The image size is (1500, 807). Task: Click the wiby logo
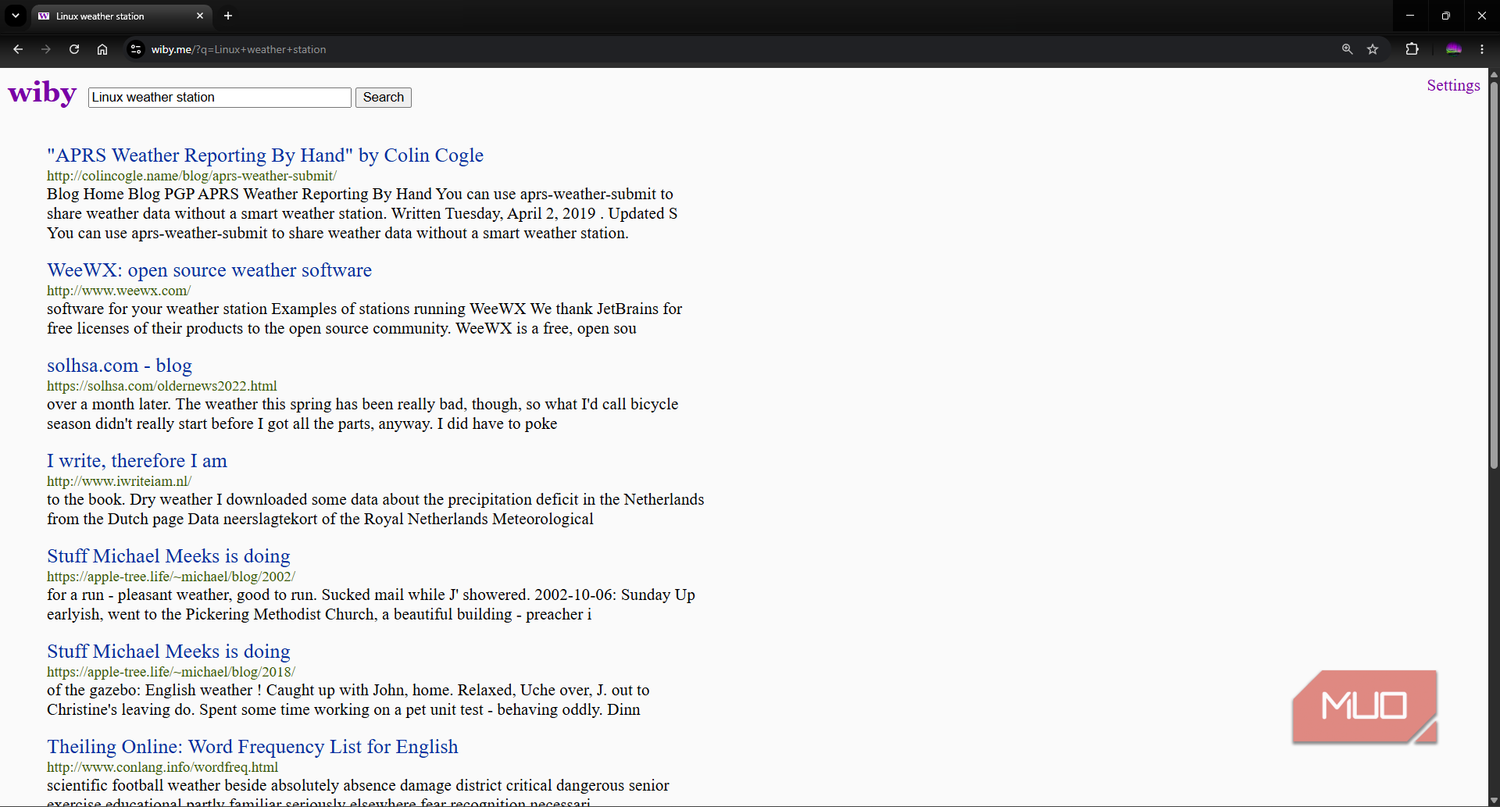(x=42, y=94)
